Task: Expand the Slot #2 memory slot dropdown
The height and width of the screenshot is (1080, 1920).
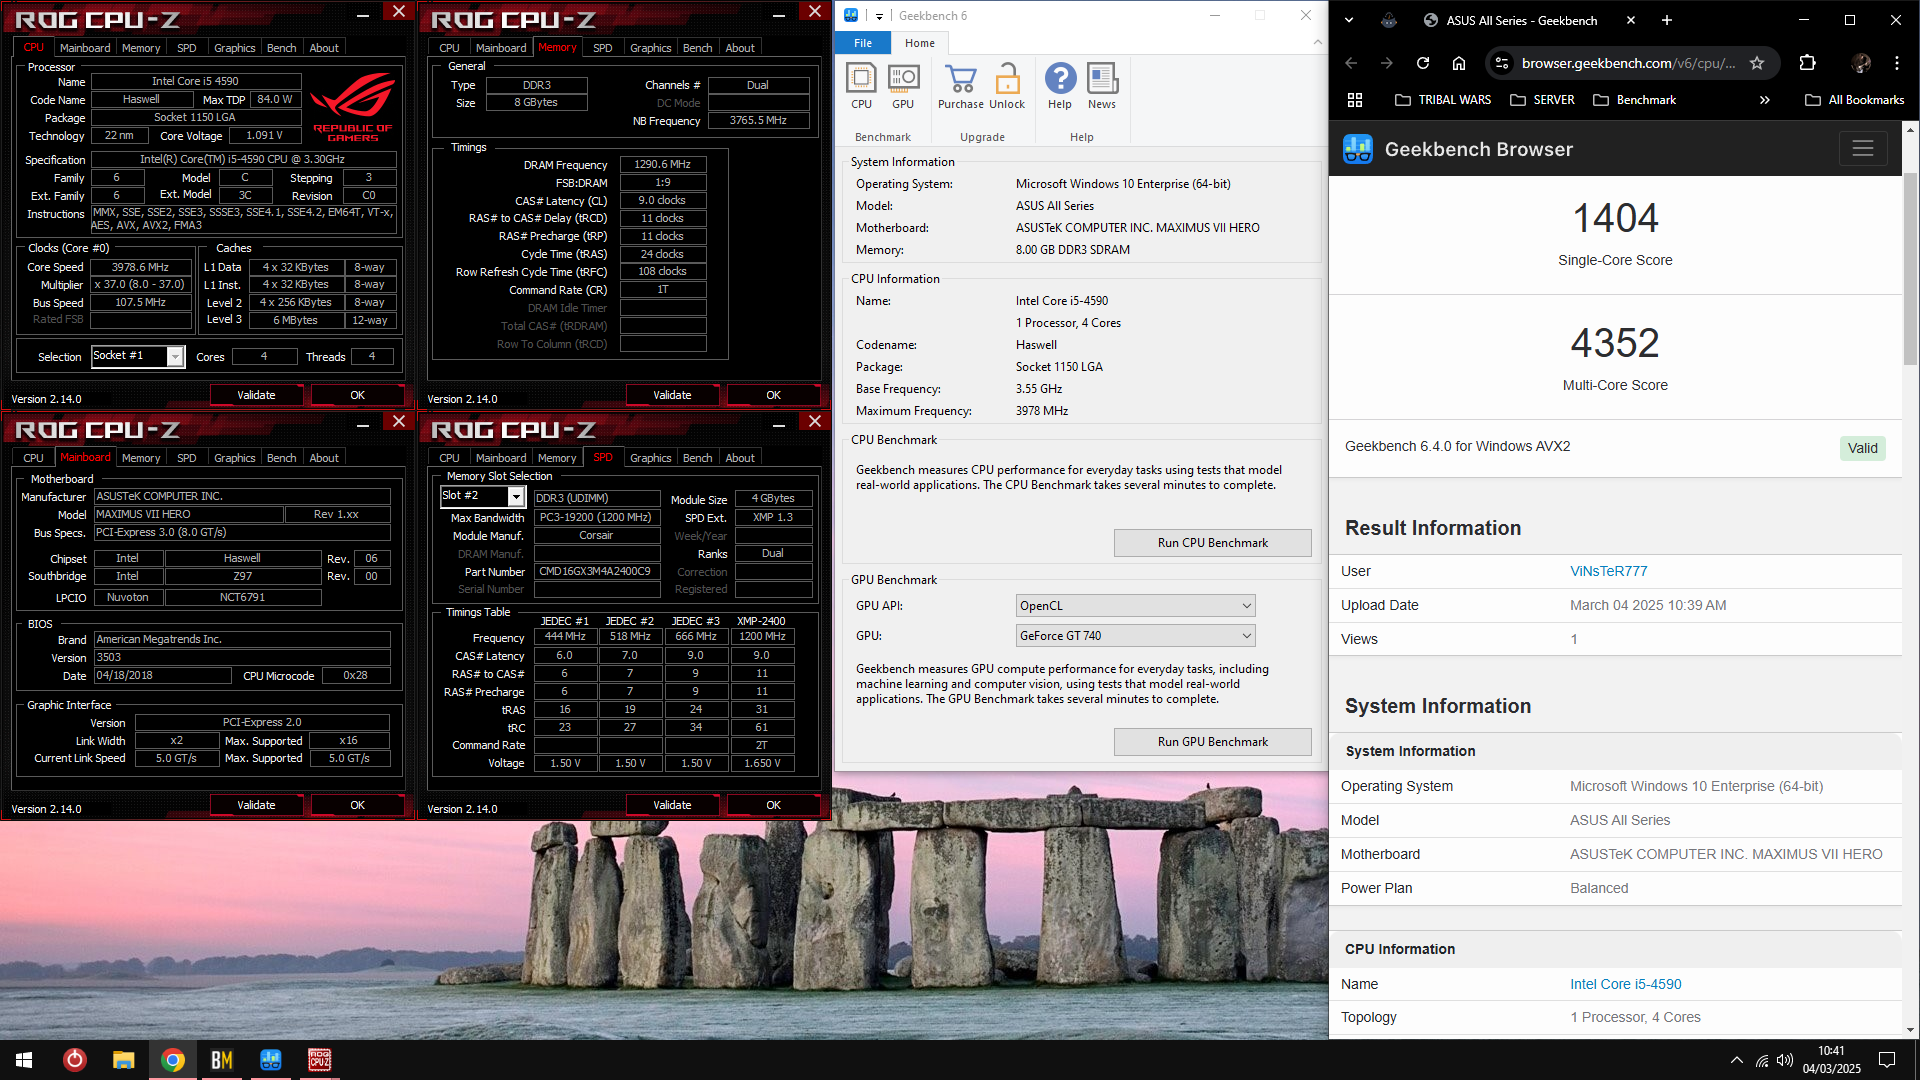Action: (516, 497)
